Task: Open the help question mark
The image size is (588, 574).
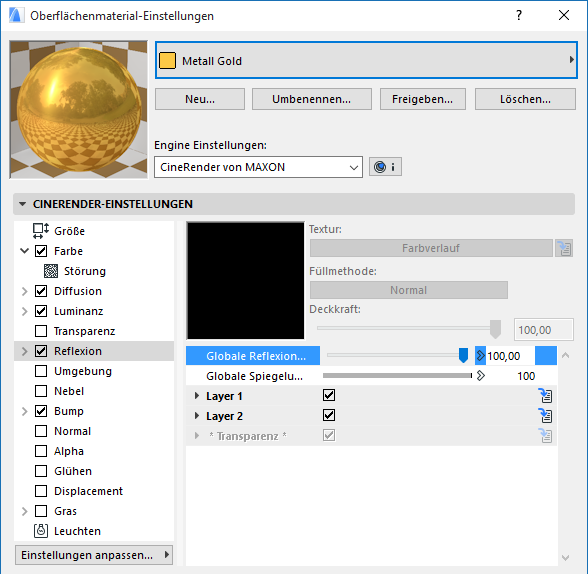Action: coord(519,15)
